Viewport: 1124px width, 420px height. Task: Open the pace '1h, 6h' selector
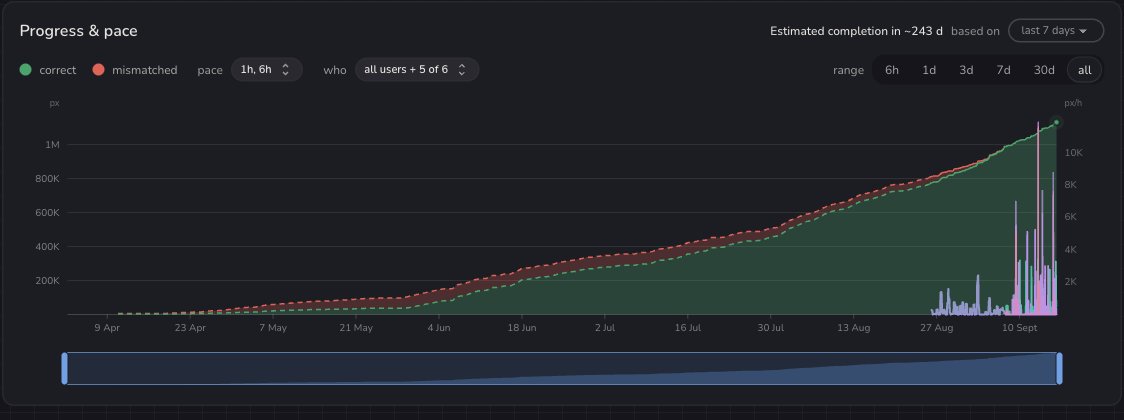tap(267, 70)
